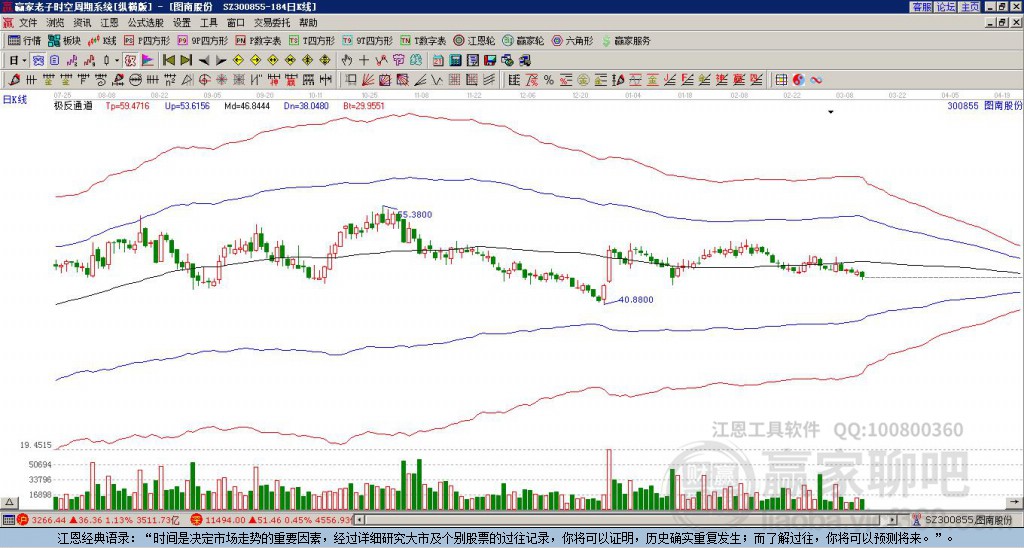
Task: Open the T四方形 tool
Action: (x=312, y=40)
